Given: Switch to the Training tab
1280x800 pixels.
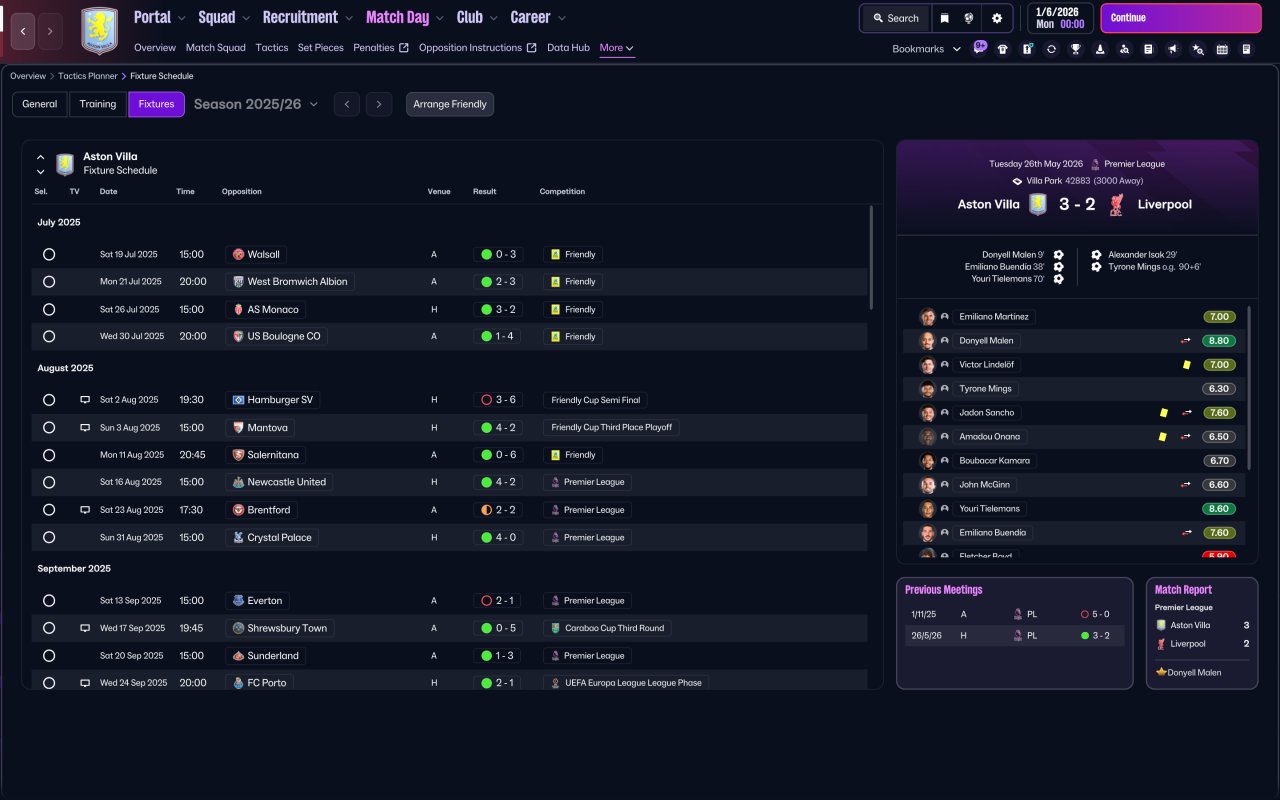Looking at the screenshot, I should tap(98, 104).
